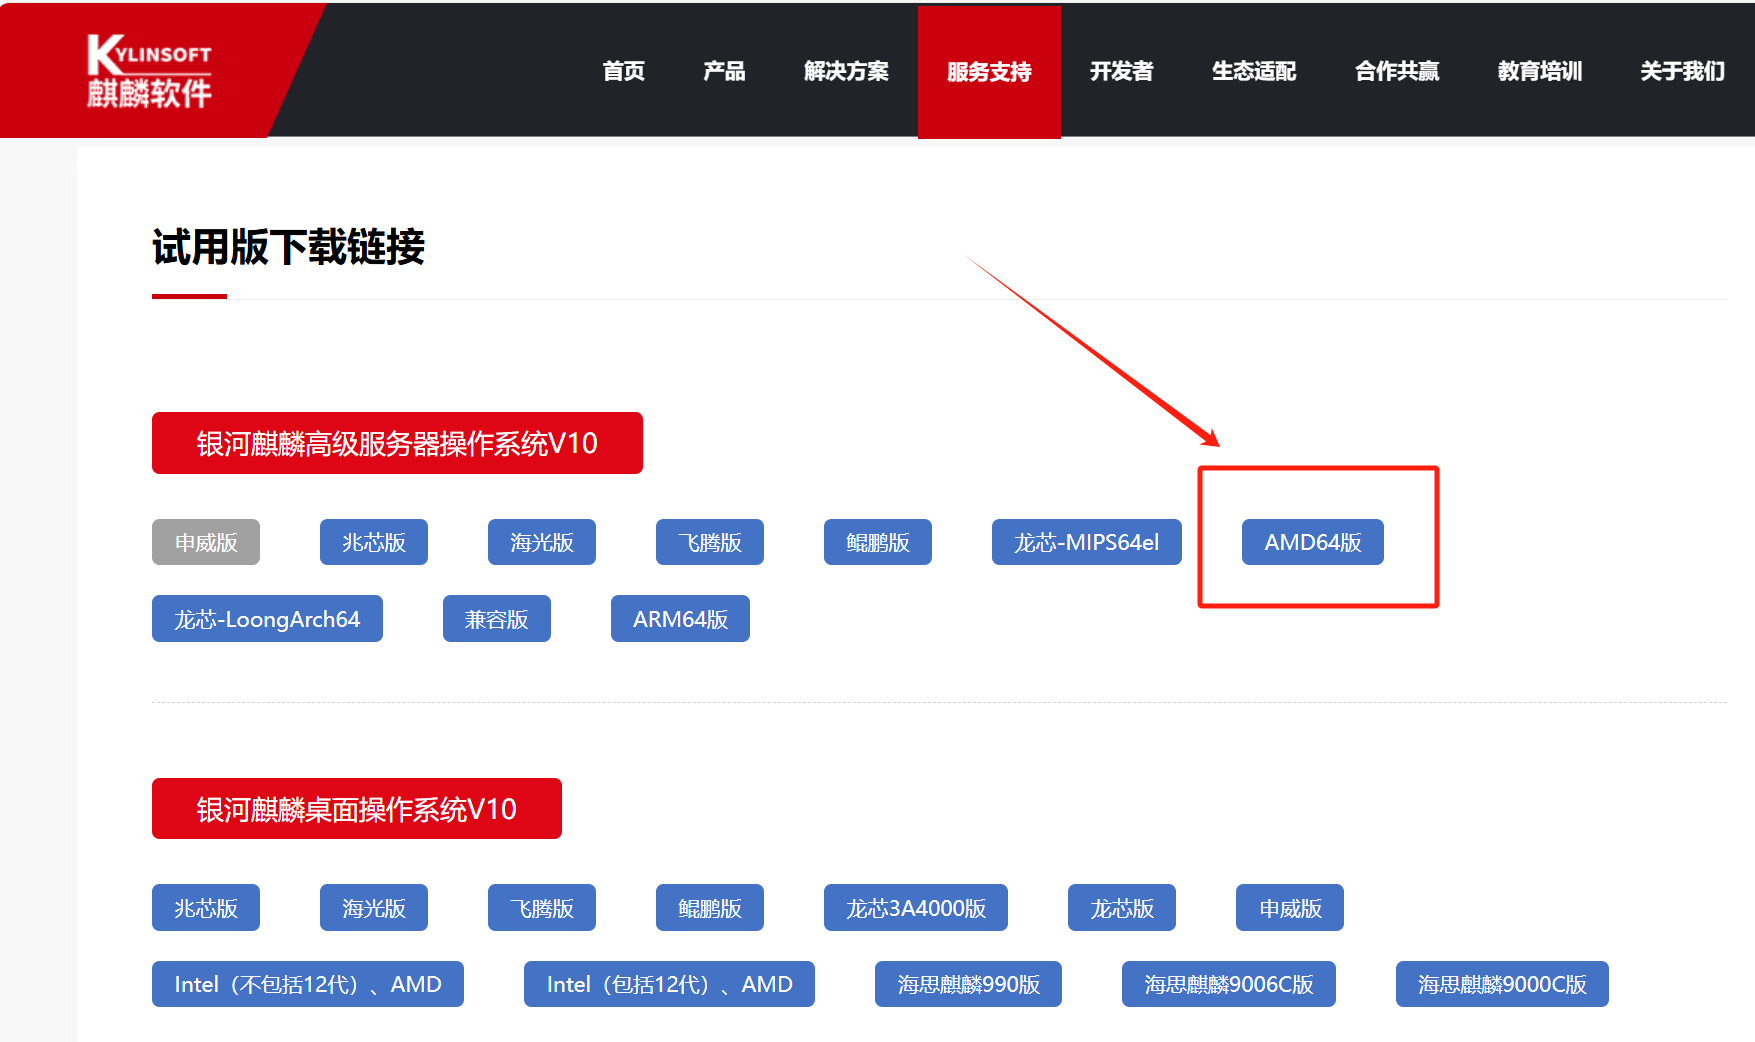Screen dimensions: 1755x1042
Task: Click the Kylinsoft 麒麟软件 logo
Action: tap(149, 70)
